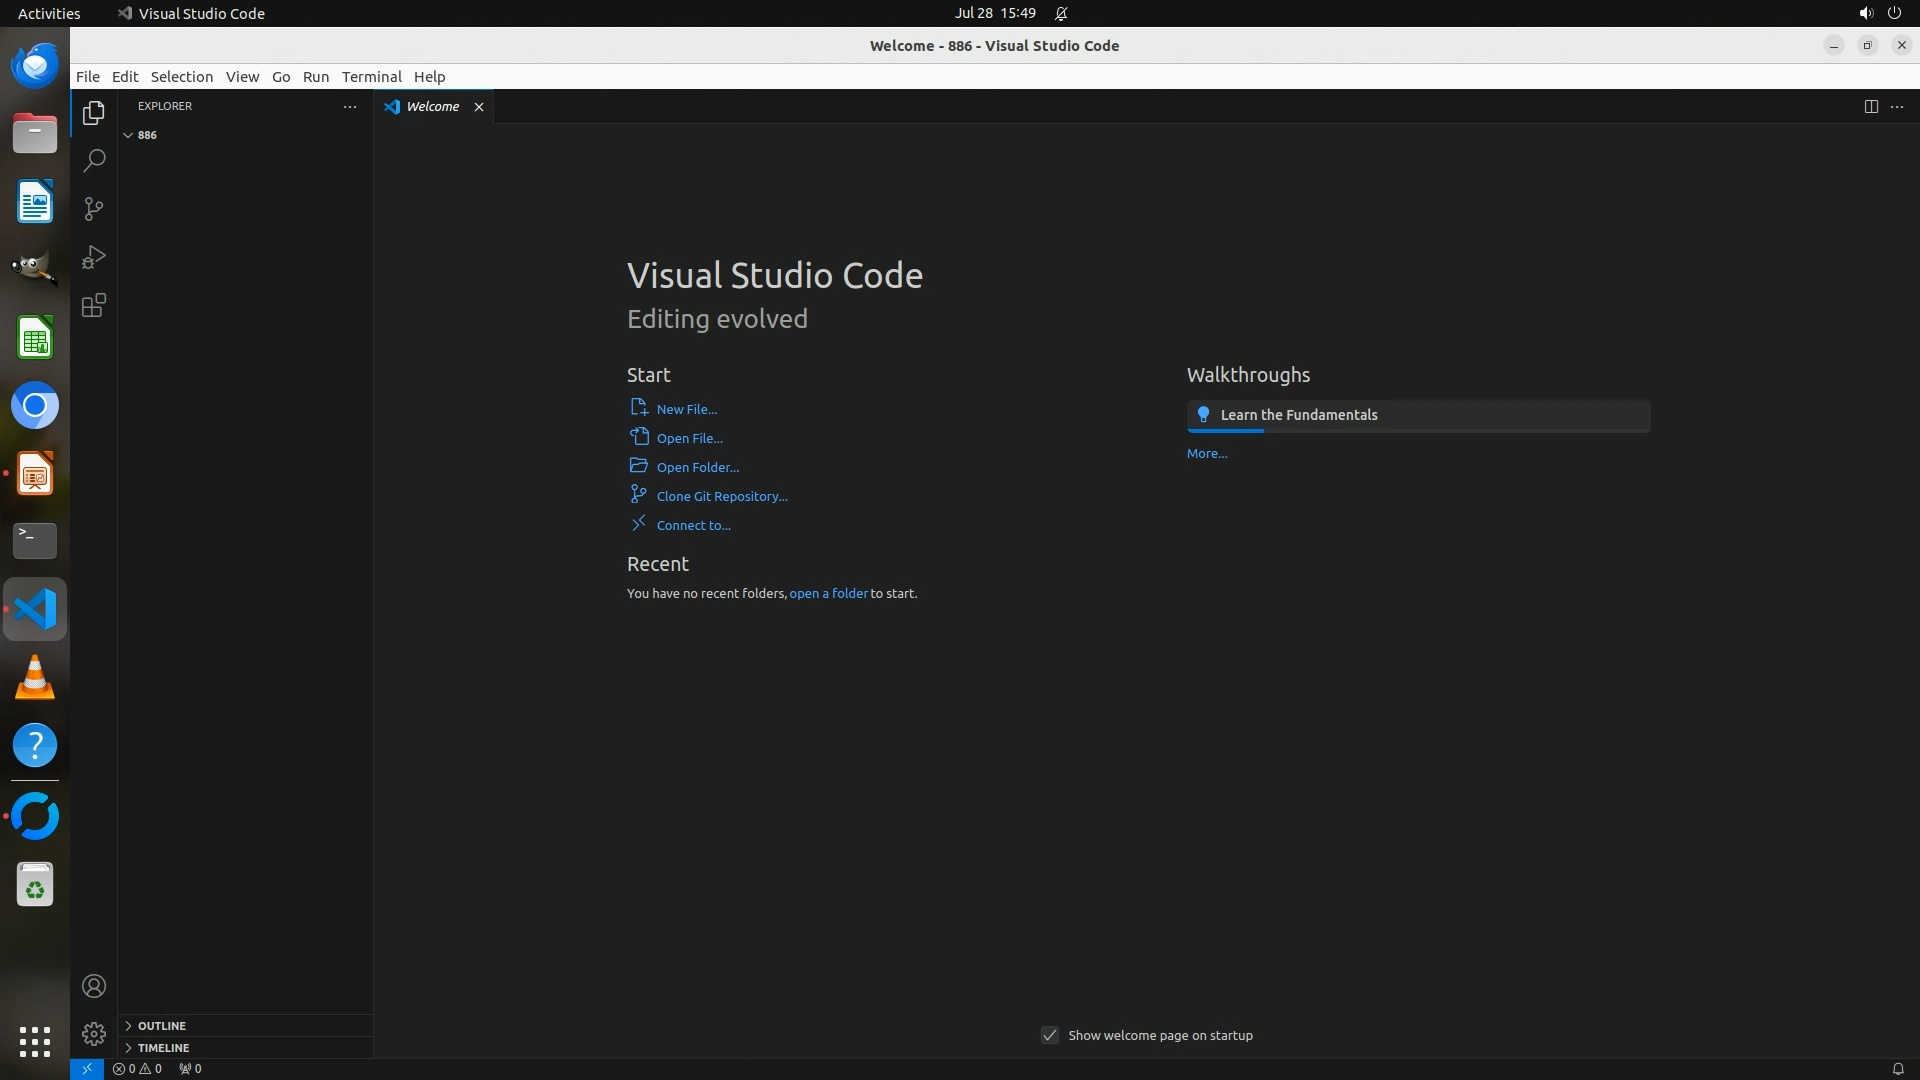Open the Search view in activity bar
Viewport: 1920px width, 1080px height.
tap(94, 161)
